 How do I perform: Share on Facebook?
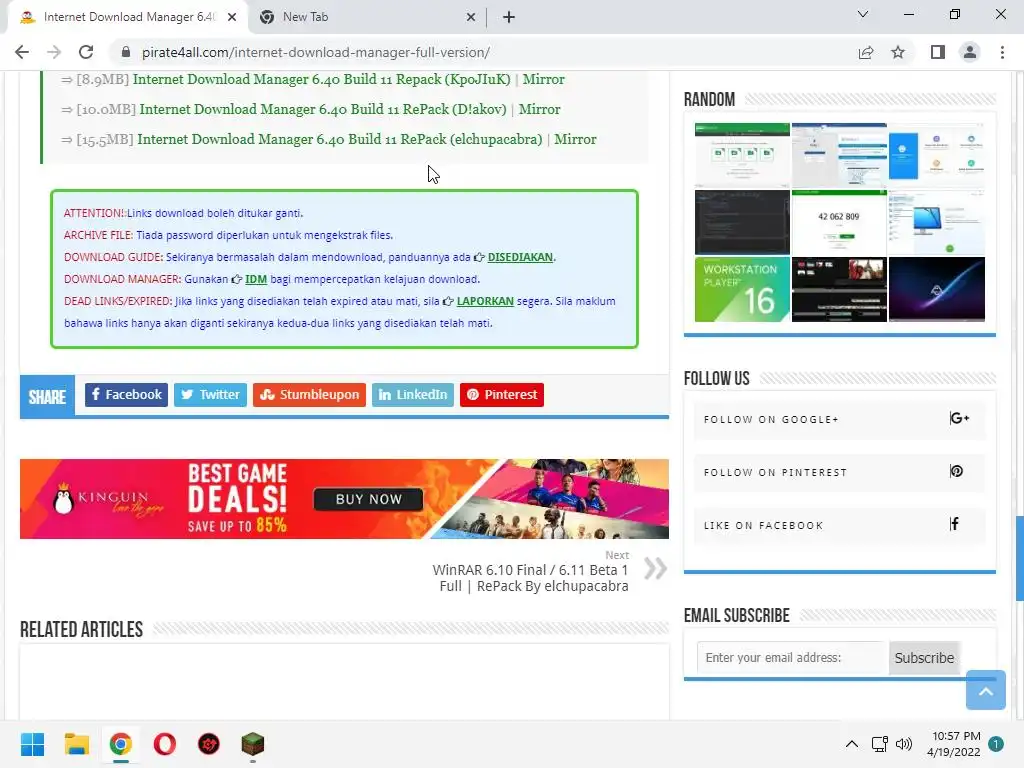click(126, 394)
